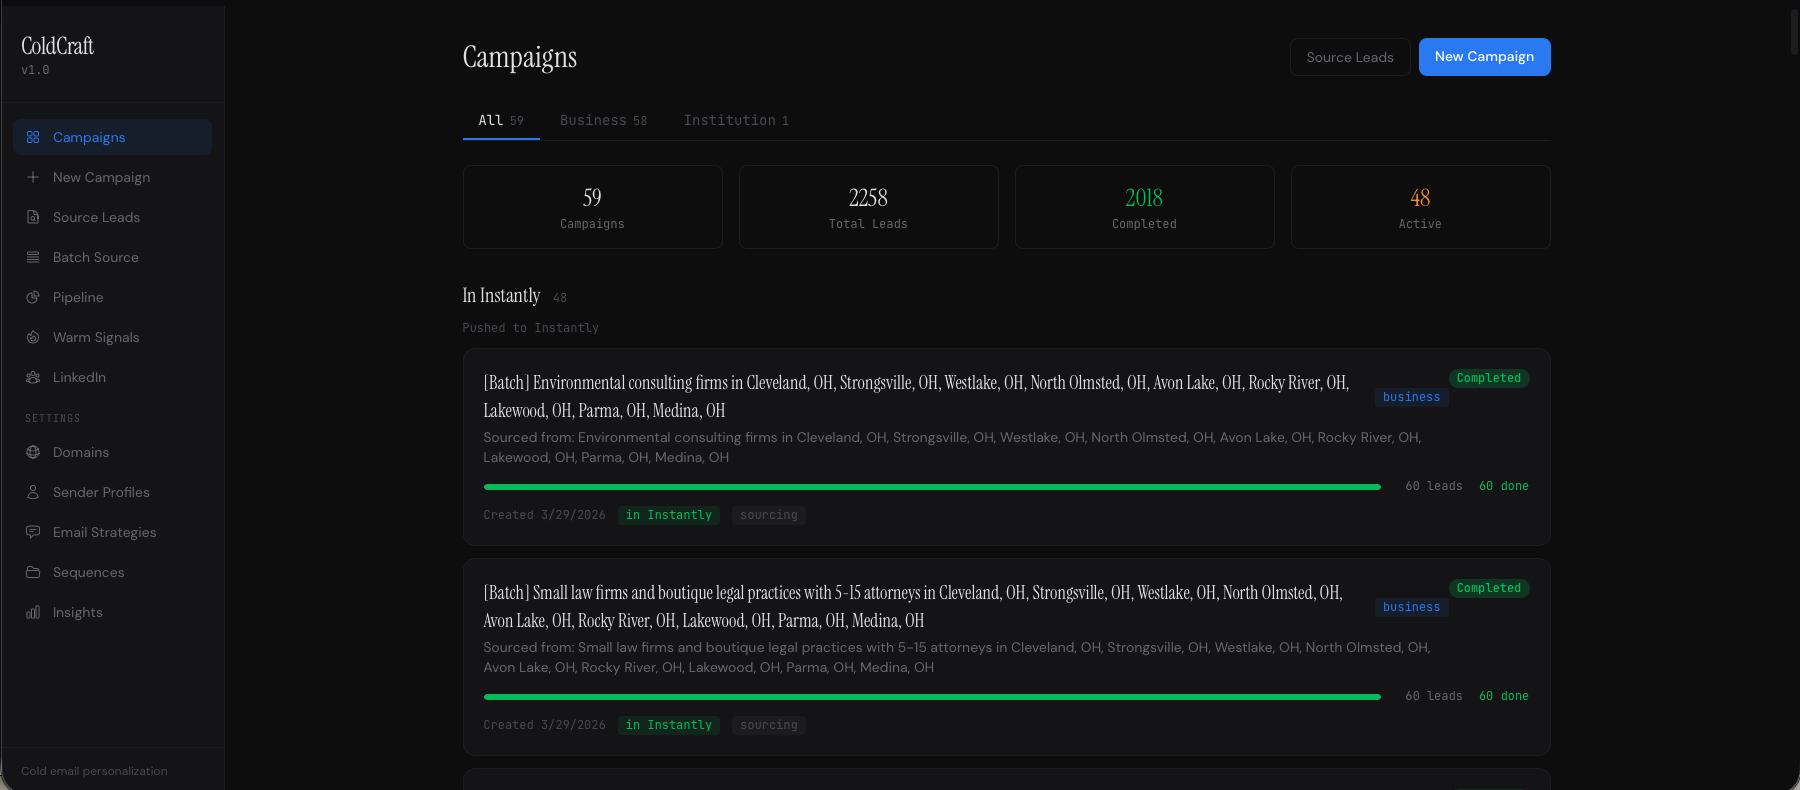Screen dimensions: 1800x790
Task: Click the Sender Profiles person icon
Action: [x=33, y=492]
